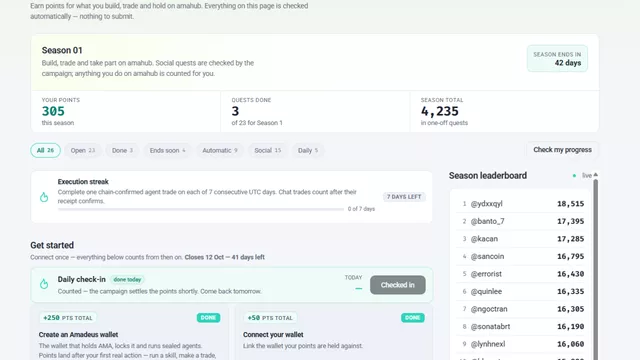Click the Daily check-in flame icon

[x=44, y=284]
